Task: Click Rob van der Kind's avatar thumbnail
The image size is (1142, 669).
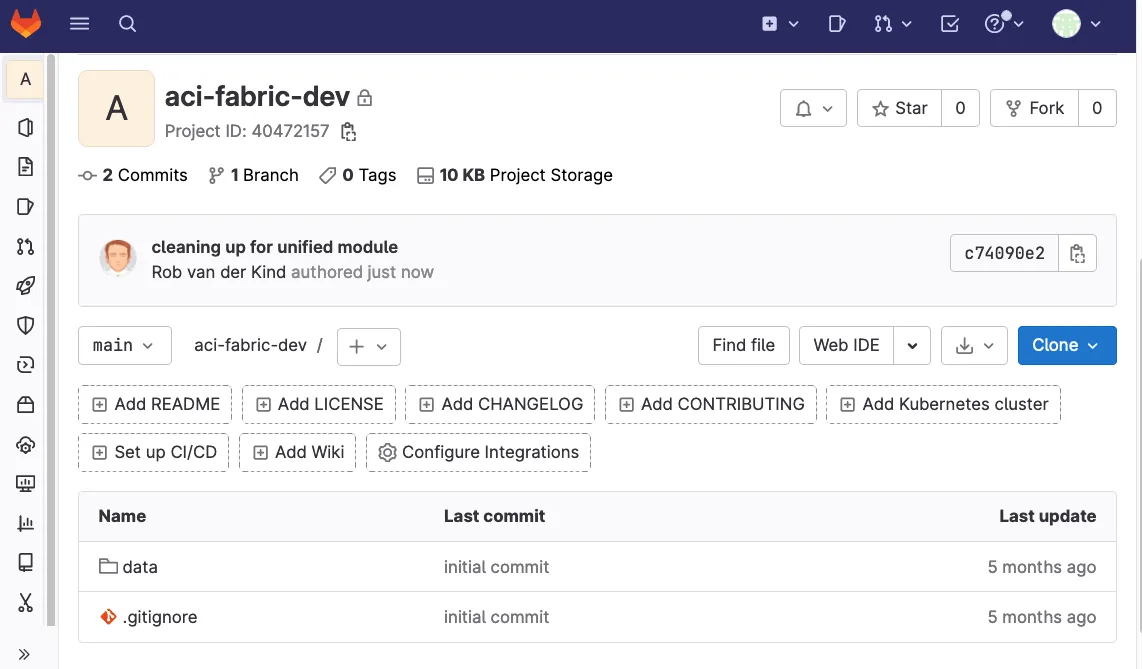Action: tap(118, 258)
